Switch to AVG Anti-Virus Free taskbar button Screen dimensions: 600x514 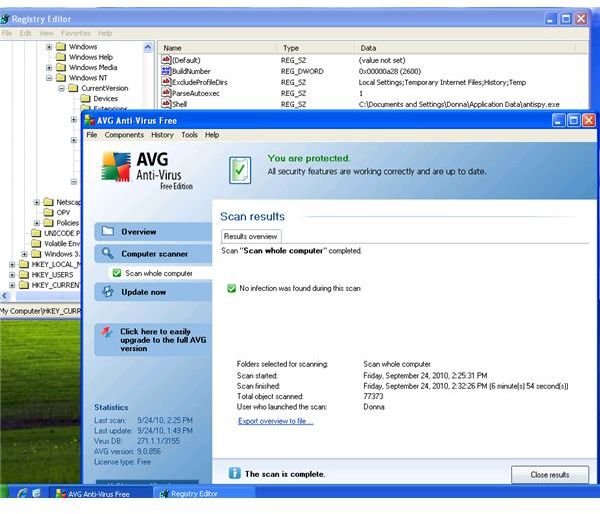click(x=101, y=494)
